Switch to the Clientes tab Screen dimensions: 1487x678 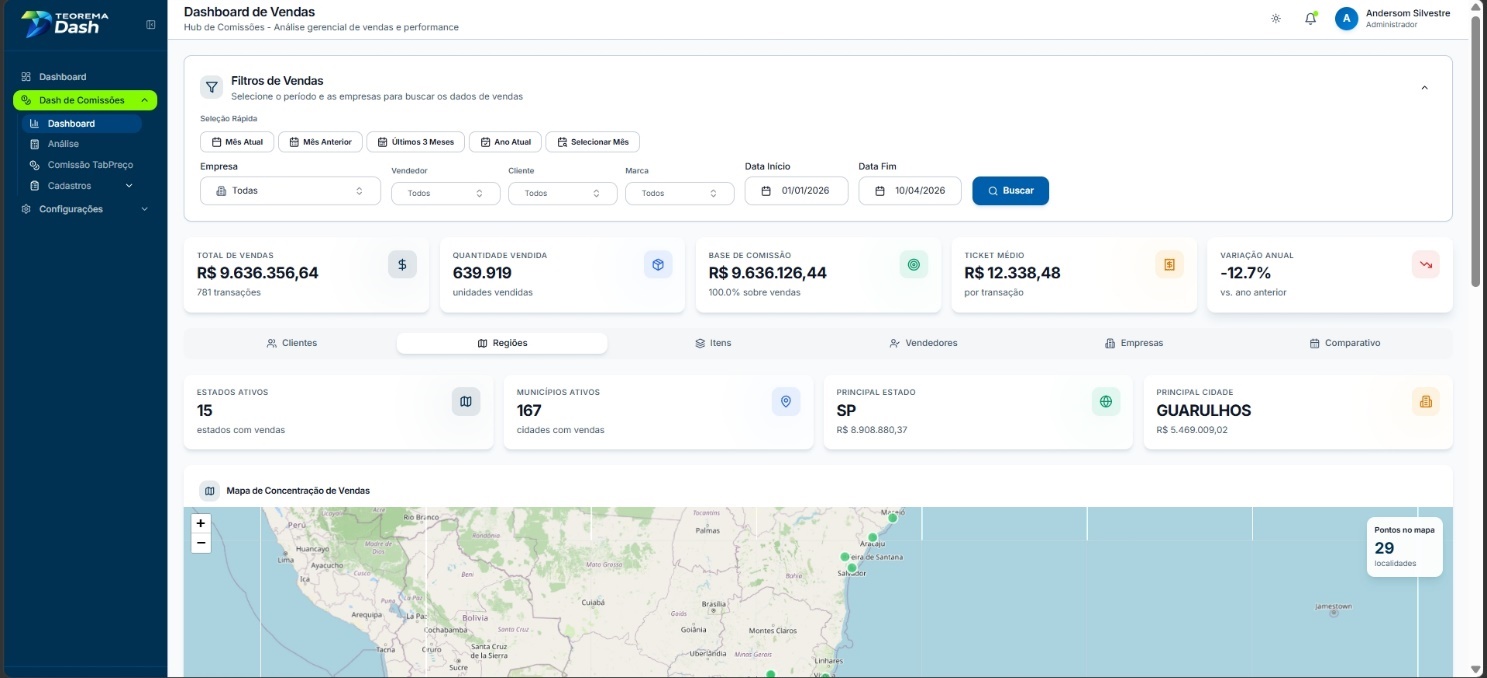pos(292,343)
